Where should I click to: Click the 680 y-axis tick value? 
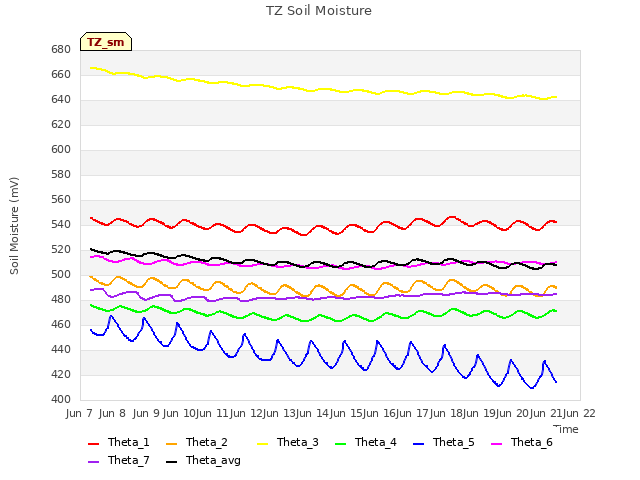tap(61, 50)
